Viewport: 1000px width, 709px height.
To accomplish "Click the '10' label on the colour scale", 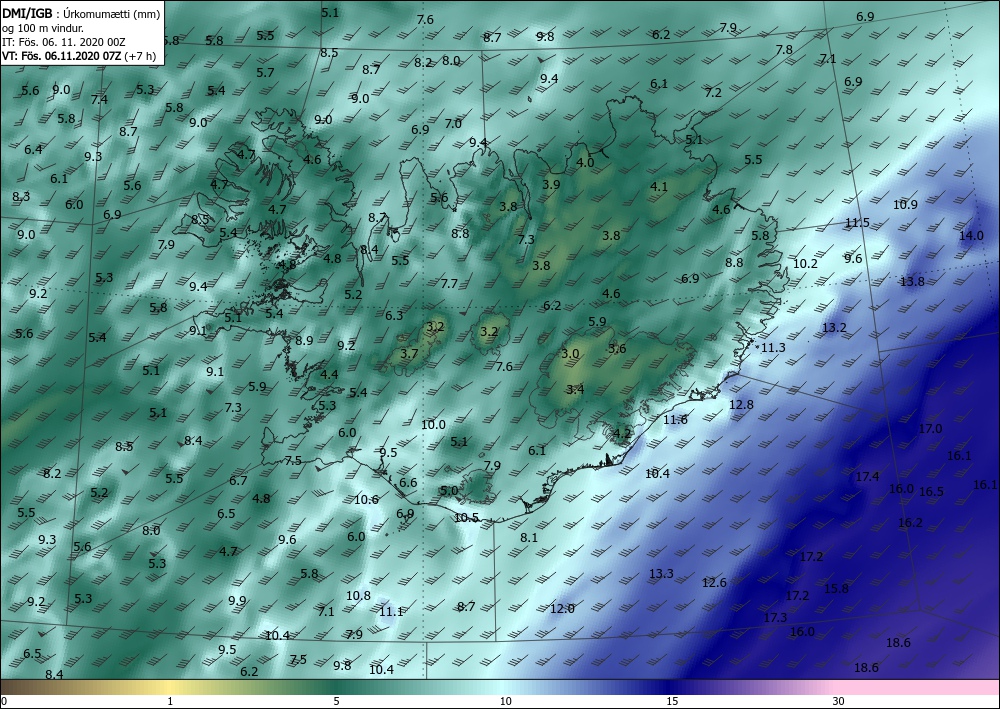I will 506,701.
